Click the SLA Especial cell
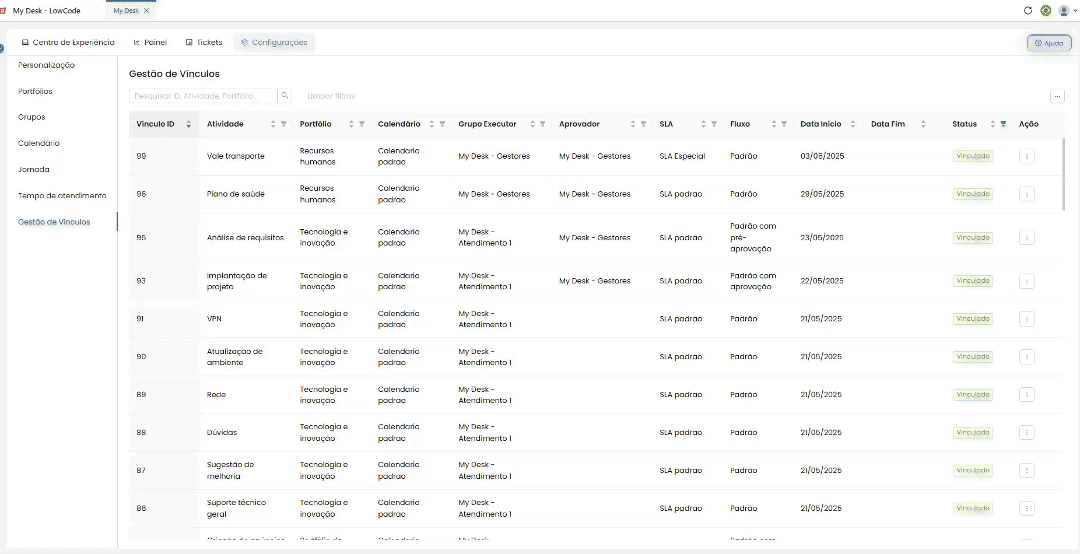This screenshot has width=1080, height=554. click(x=682, y=156)
